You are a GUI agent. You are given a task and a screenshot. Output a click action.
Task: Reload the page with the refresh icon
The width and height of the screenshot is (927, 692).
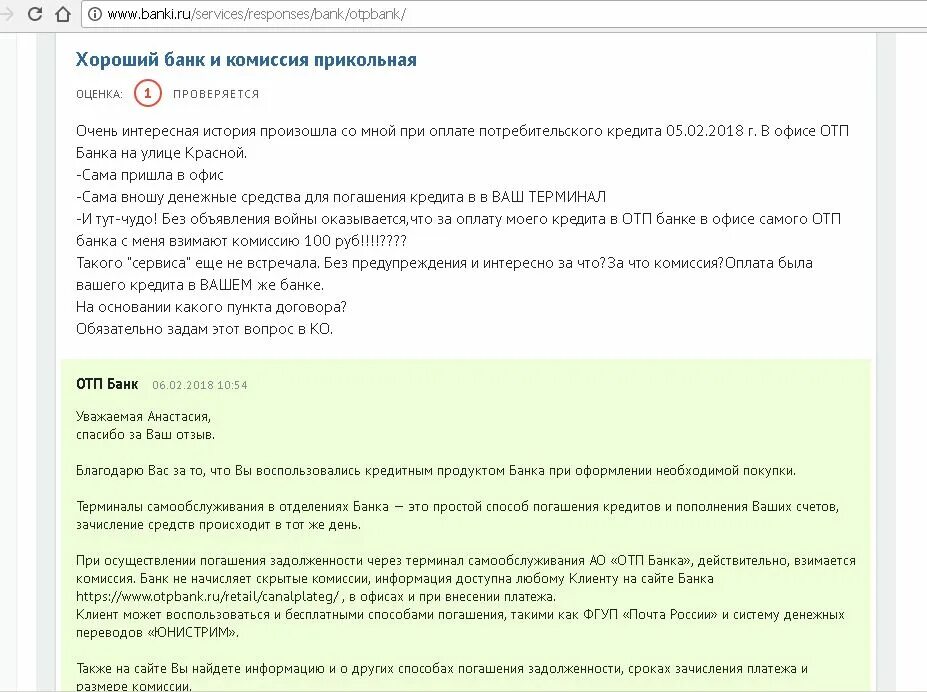[35, 14]
